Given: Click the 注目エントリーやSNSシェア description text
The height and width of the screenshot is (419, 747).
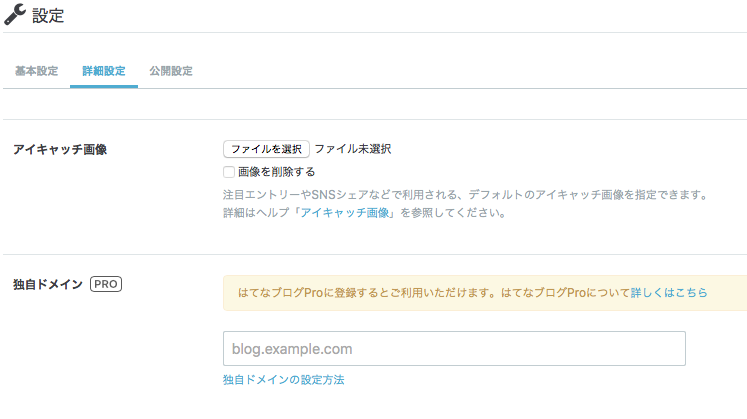Looking at the screenshot, I should (x=466, y=195).
